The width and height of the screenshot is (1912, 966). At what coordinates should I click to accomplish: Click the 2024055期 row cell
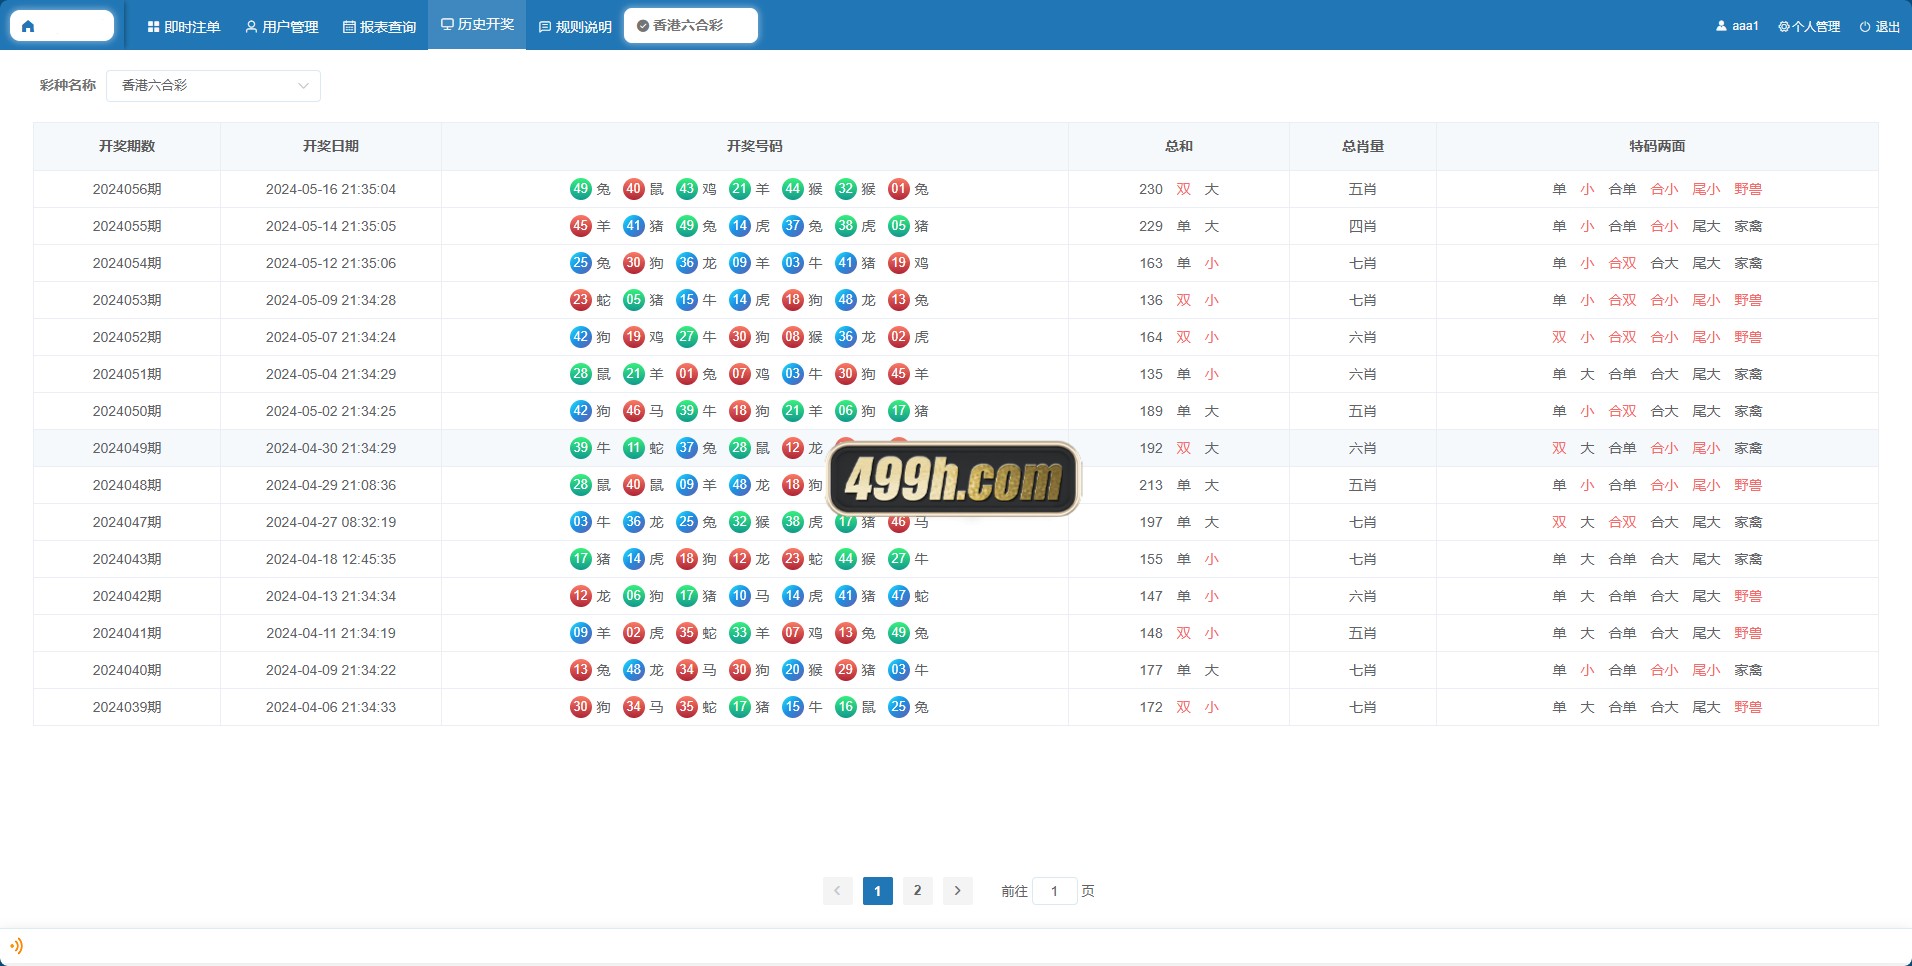pos(127,226)
